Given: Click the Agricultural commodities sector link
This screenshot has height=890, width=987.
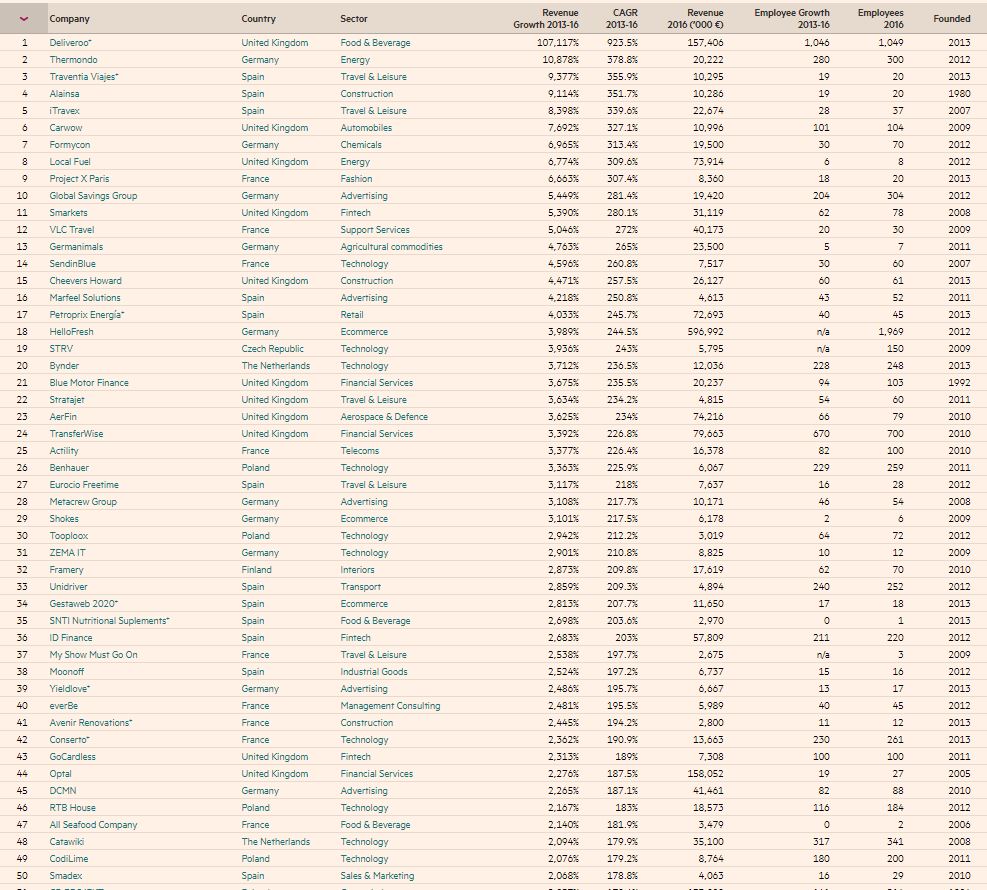Looking at the screenshot, I should (391, 247).
